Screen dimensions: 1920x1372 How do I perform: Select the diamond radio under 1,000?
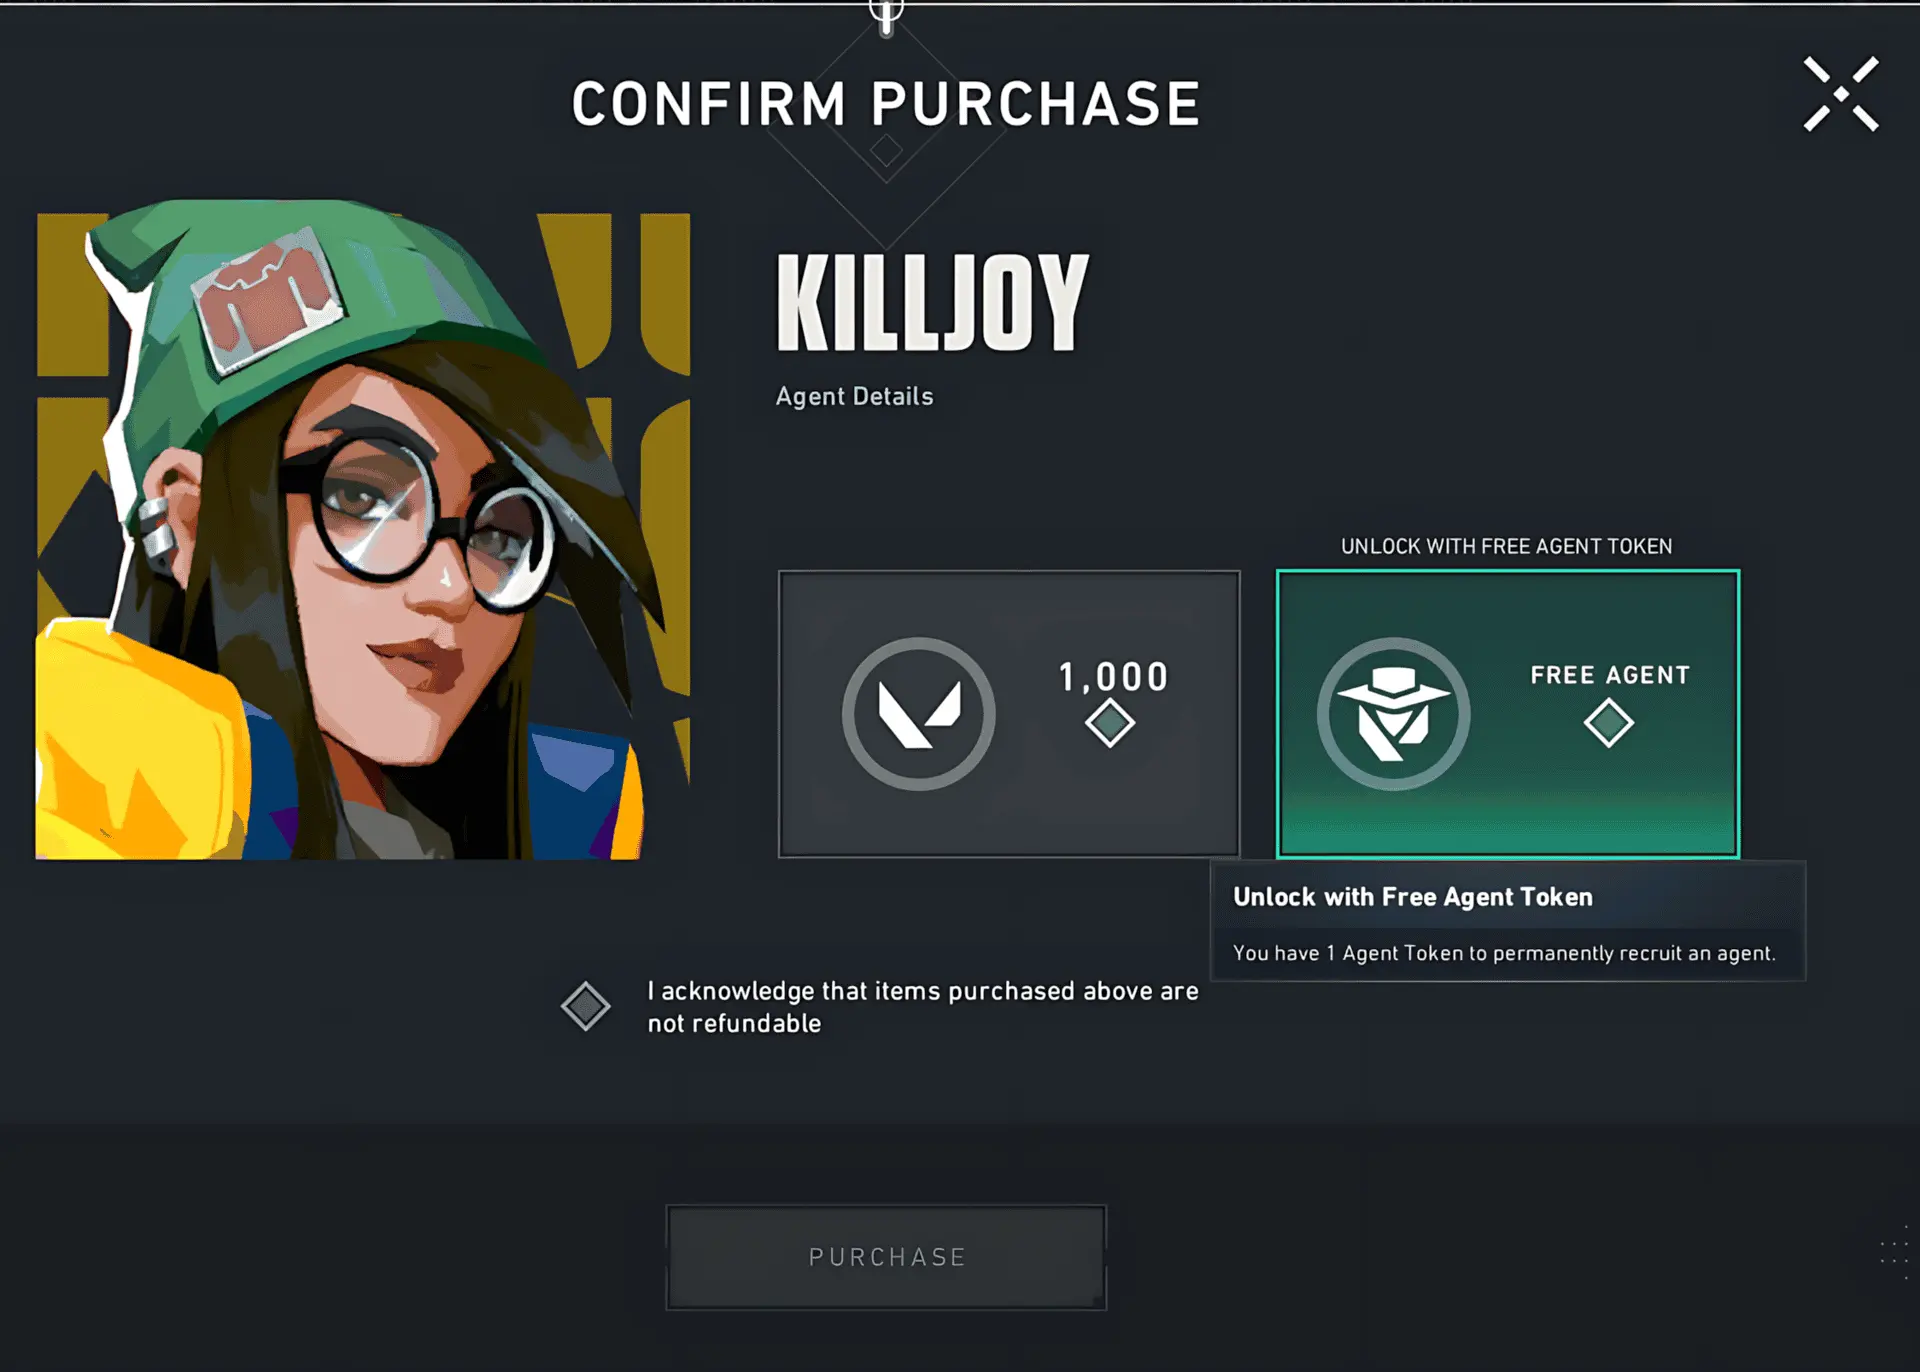point(1110,723)
